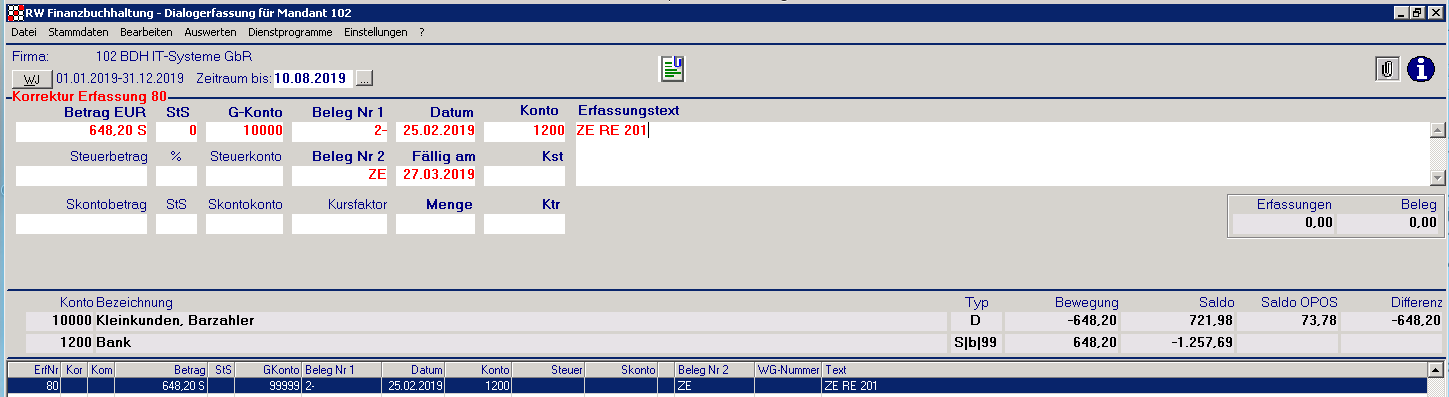Screen dimensions: 1449x397
Task: Click the RW app icon in title bar
Action: point(14,13)
